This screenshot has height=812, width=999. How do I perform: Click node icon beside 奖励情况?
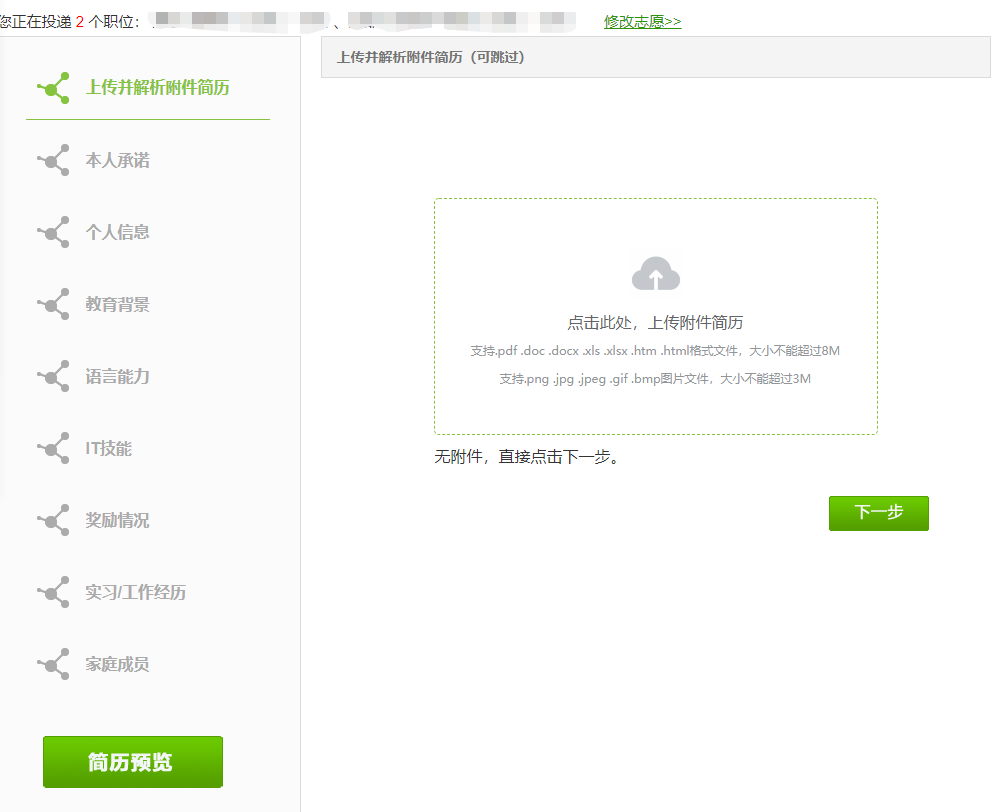[x=54, y=520]
